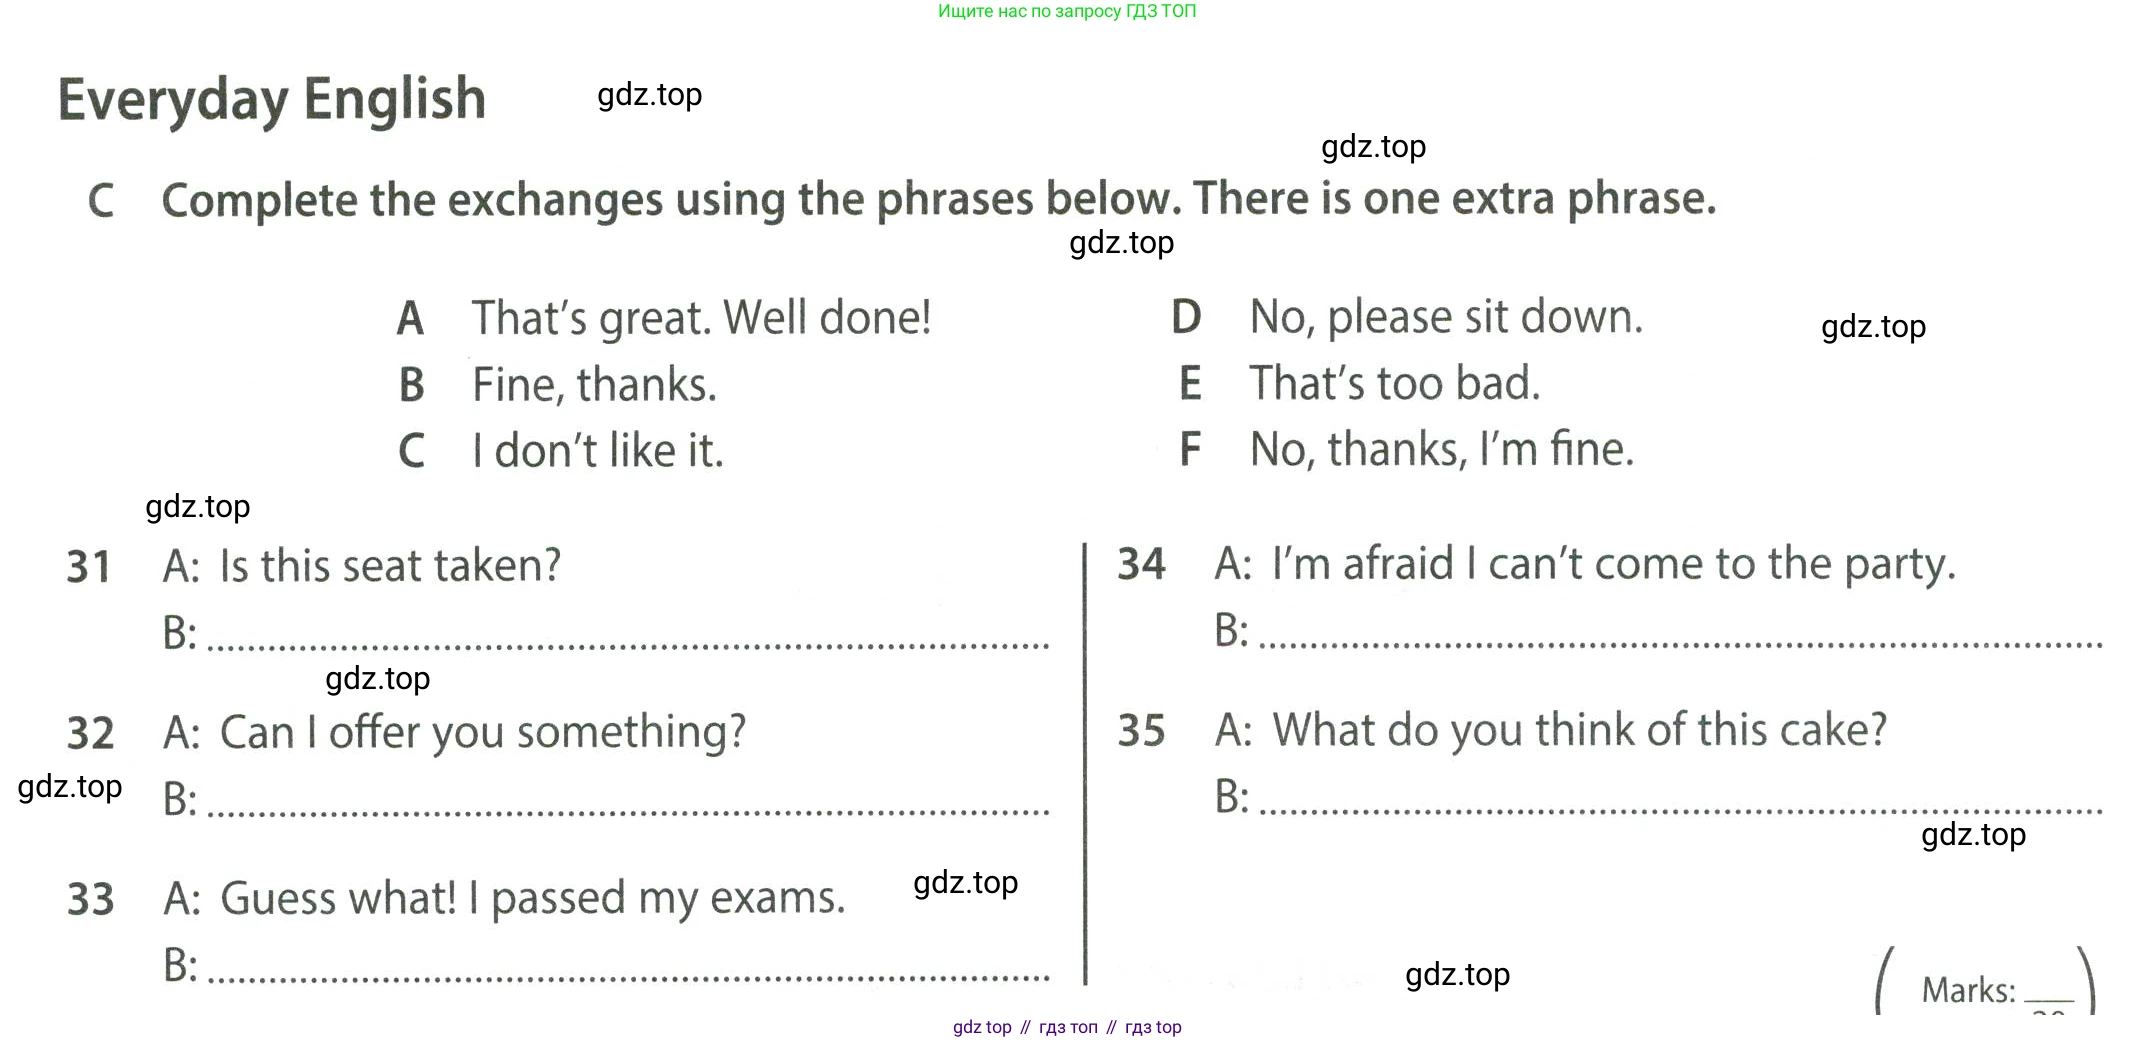Select phrase F "No, thanks, I'm fine."
Screen dimensions: 2137x1042
1441,449
